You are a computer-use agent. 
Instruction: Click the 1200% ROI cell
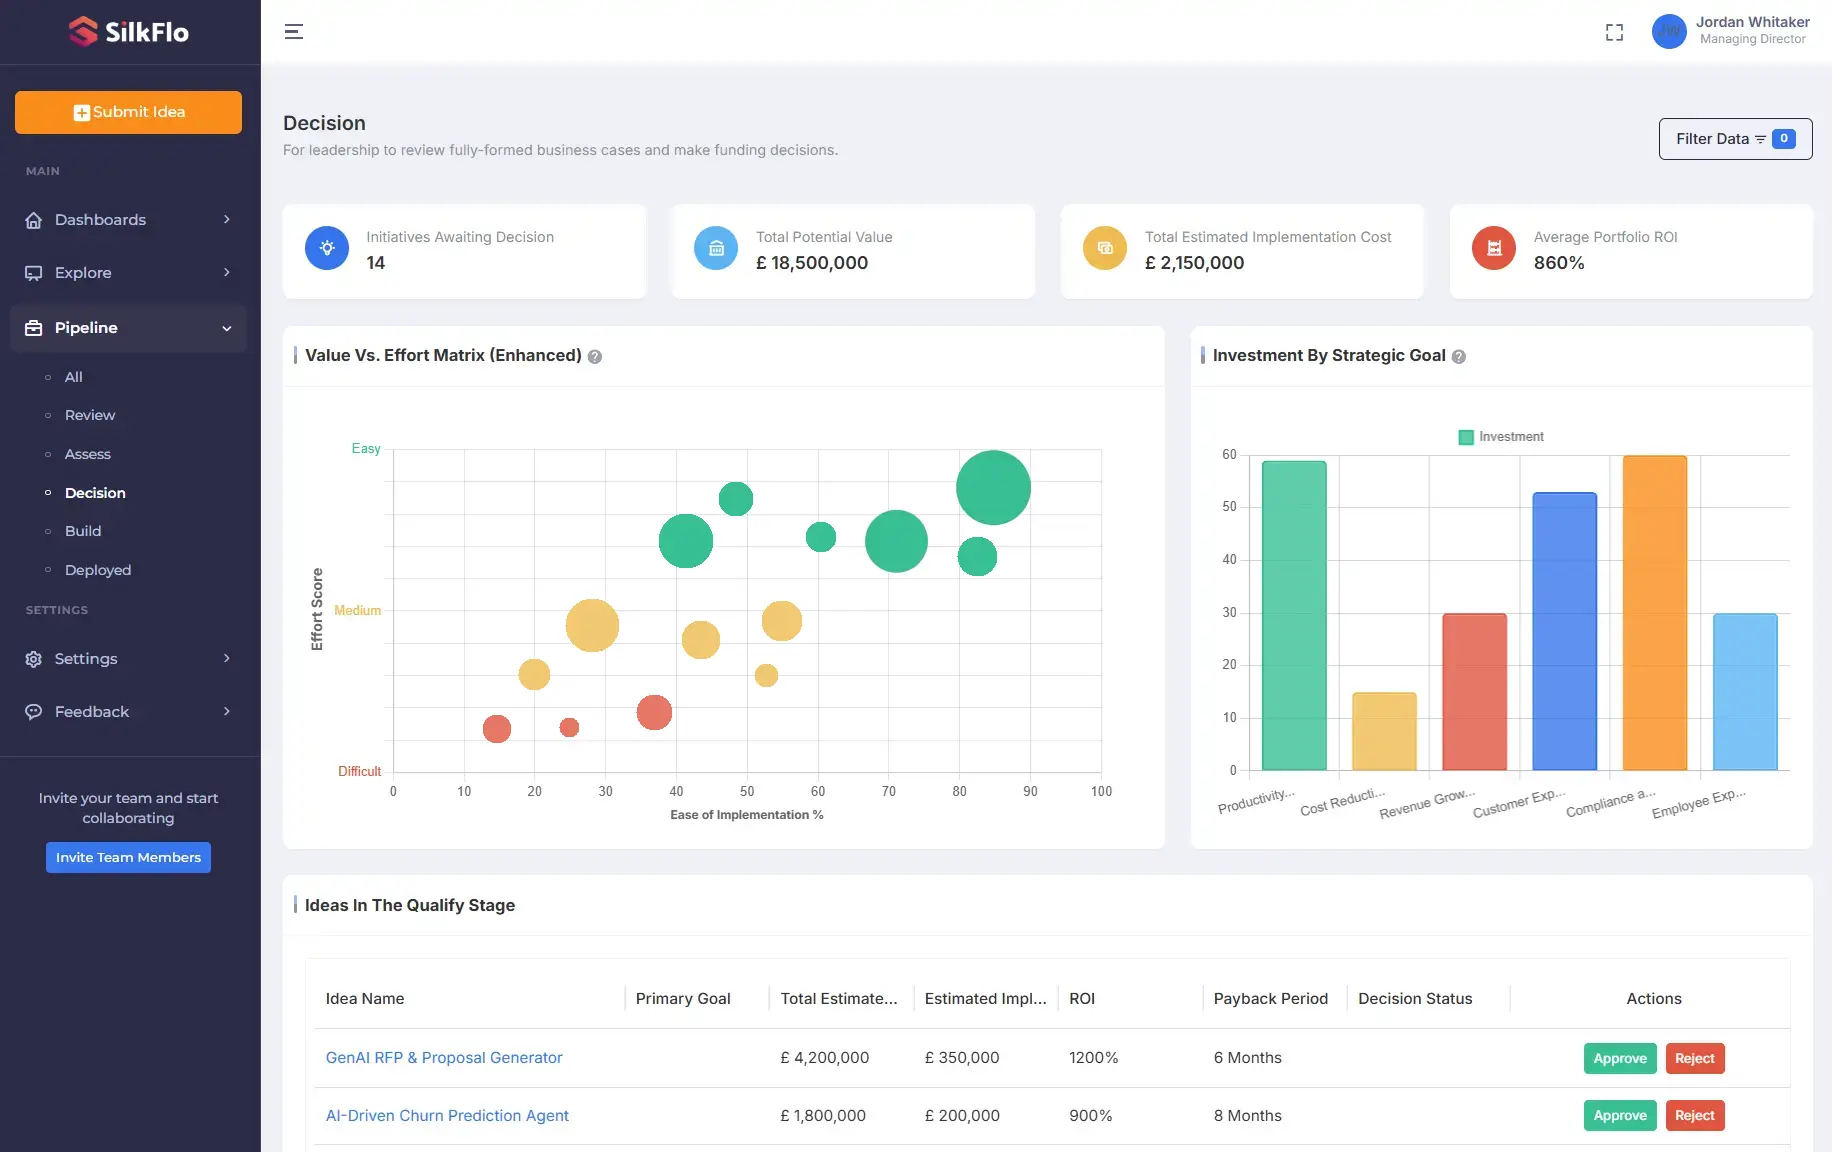point(1094,1058)
